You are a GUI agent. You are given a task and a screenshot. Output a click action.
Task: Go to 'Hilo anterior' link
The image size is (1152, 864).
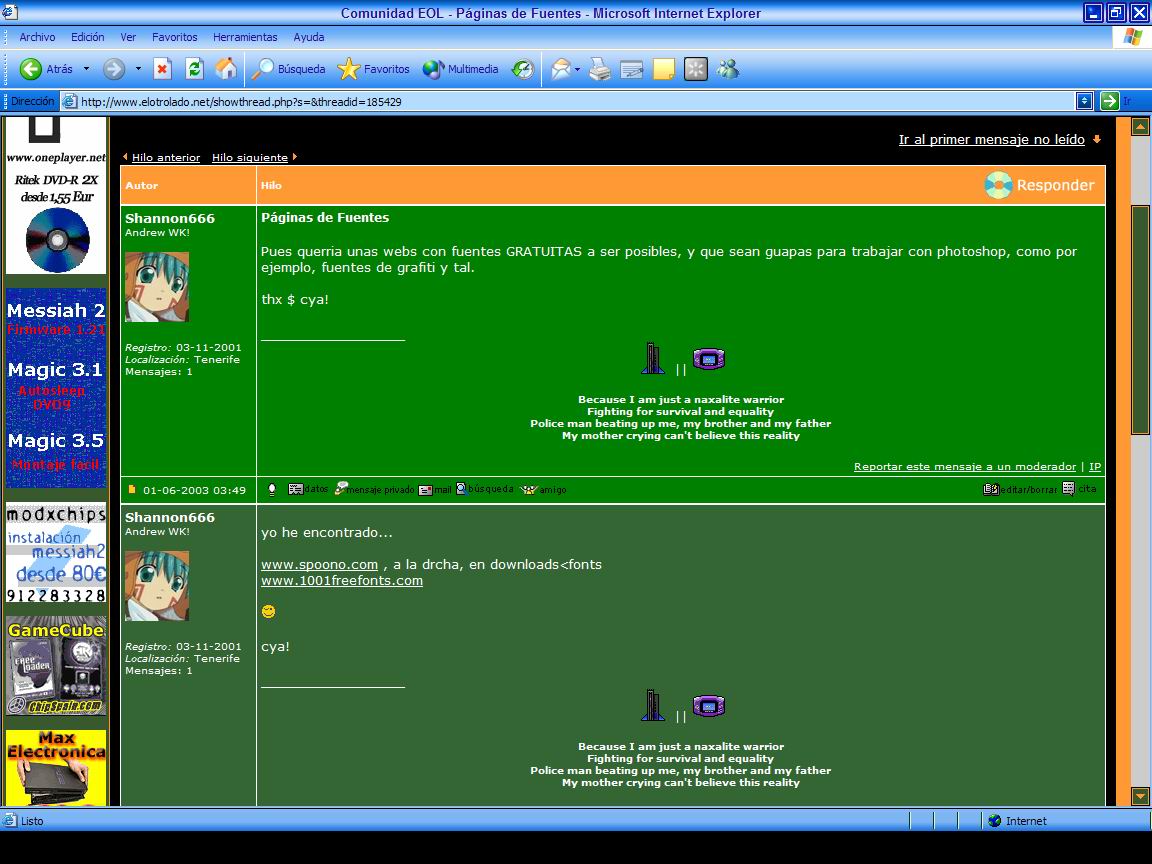[x=165, y=157]
